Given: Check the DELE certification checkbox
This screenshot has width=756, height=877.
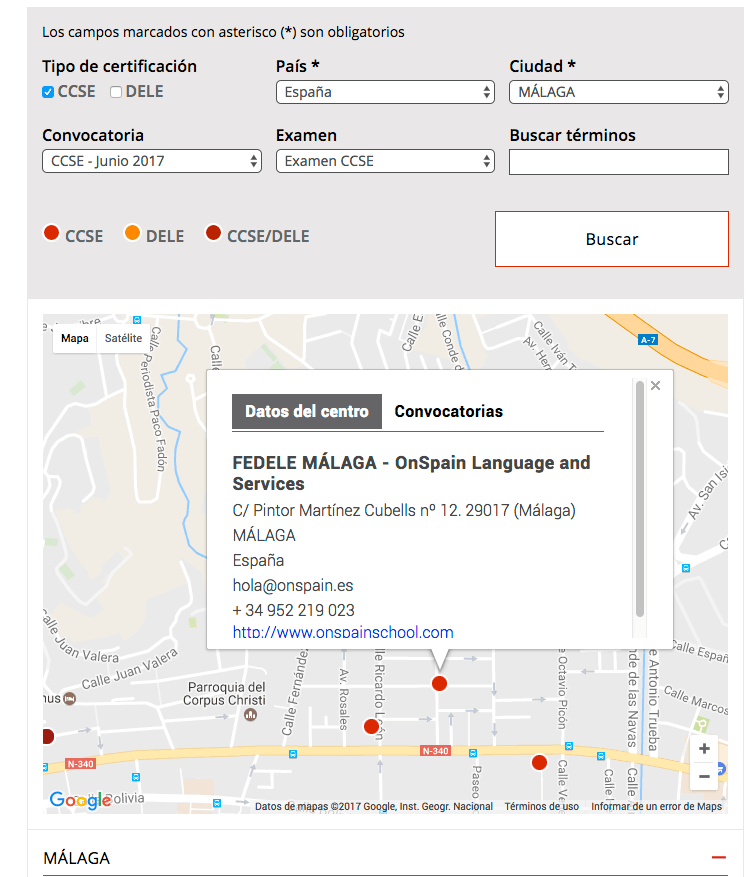Looking at the screenshot, I should 116,92.
